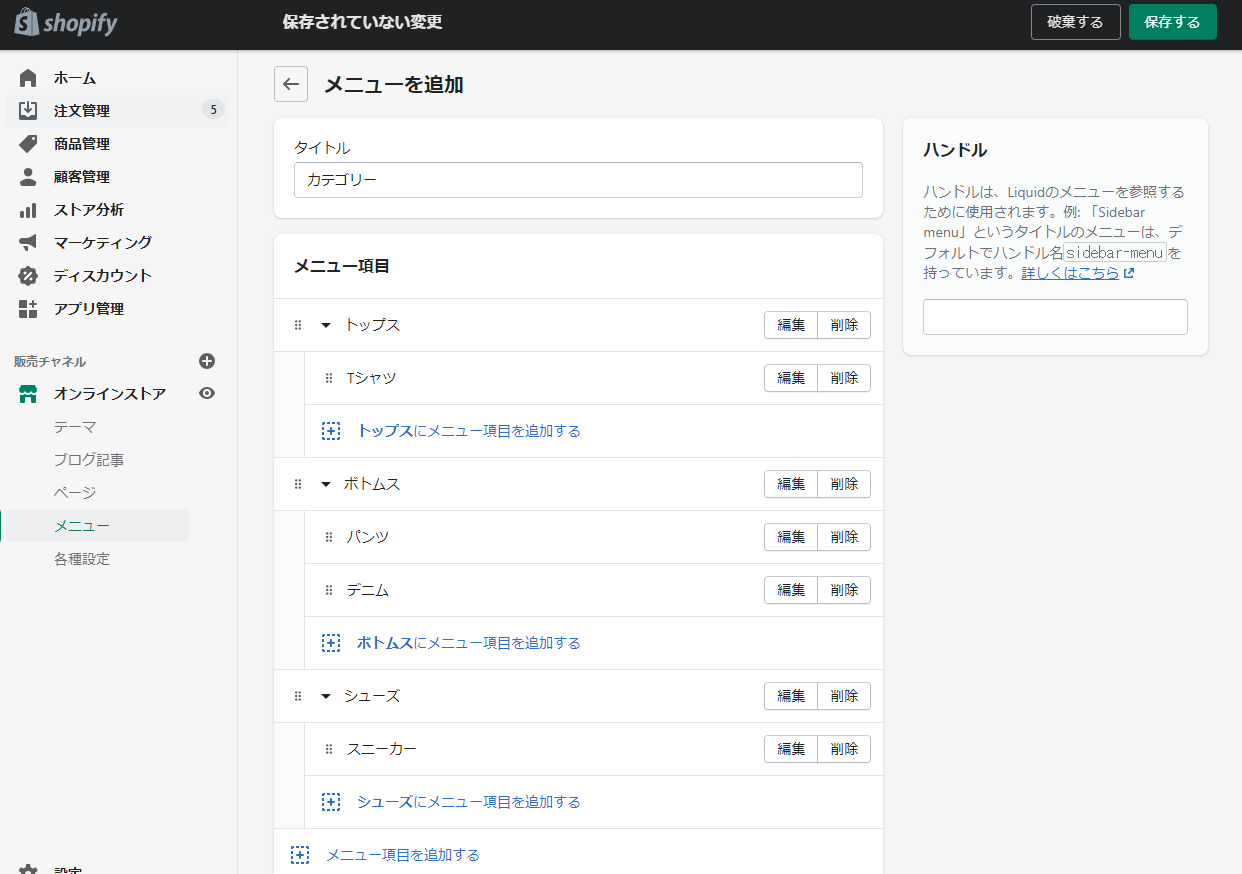Click the Shopify logo
Screen dimensions: 1242x874
click(x=65, y=22)
